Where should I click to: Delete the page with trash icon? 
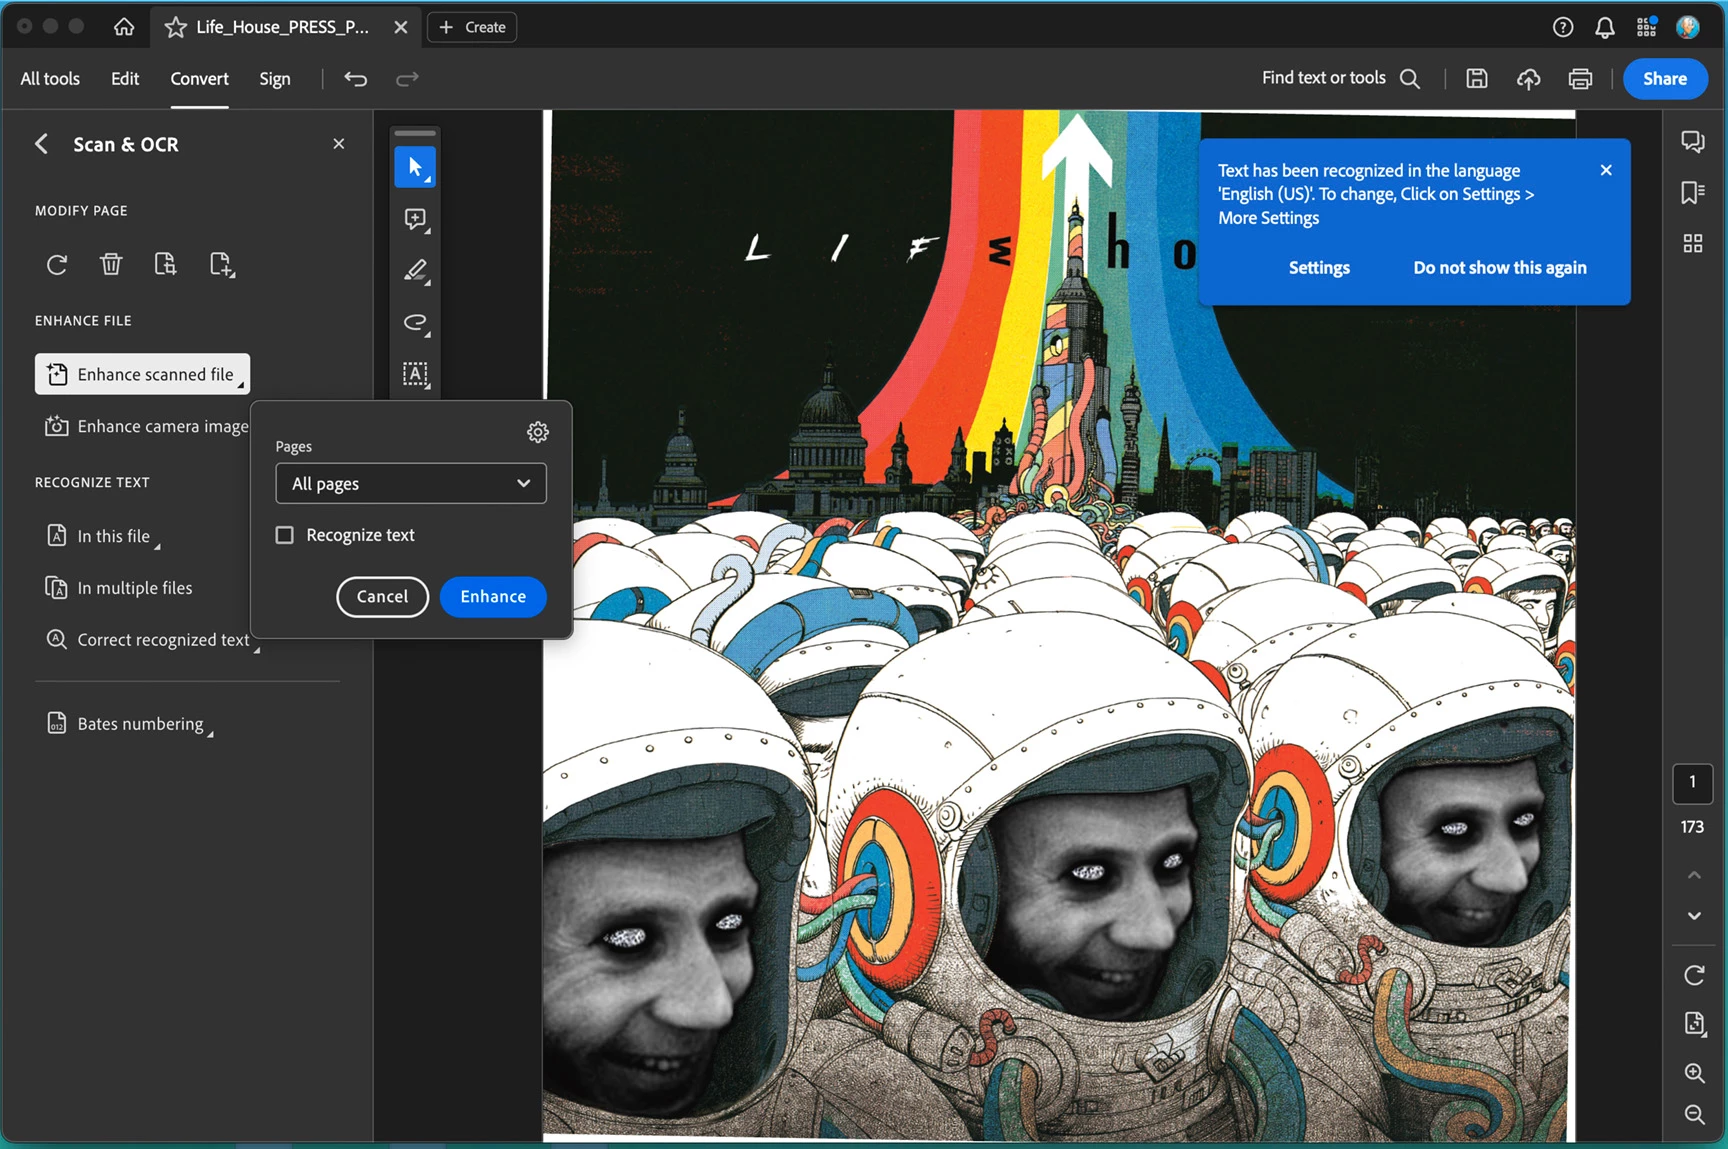coord(111,264)
